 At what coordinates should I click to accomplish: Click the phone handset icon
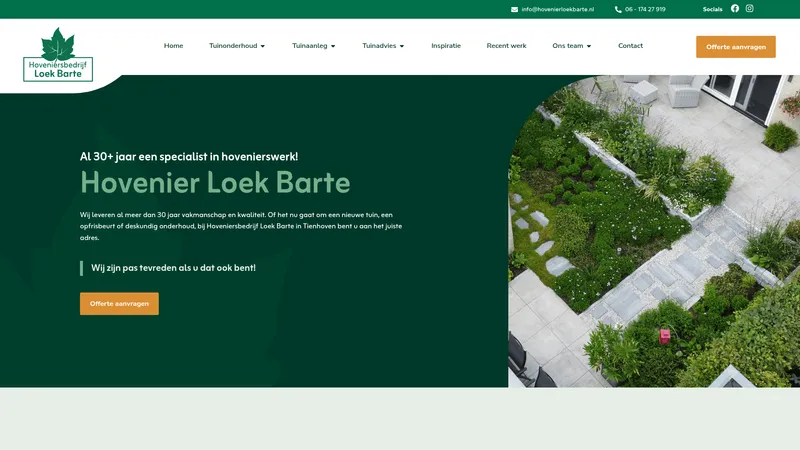(x=618, y=9)
